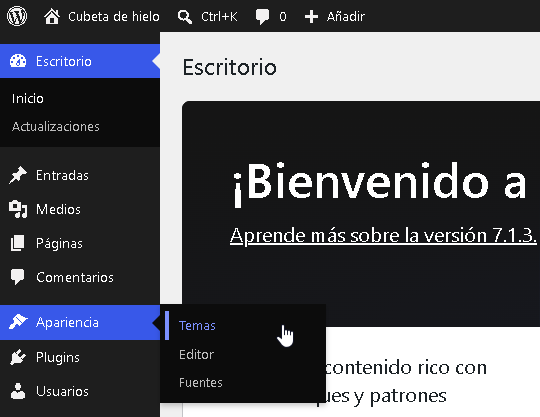The image size is (540, 417).
Task: Select Escritorio in the sidebar
Action: (80, 61)
